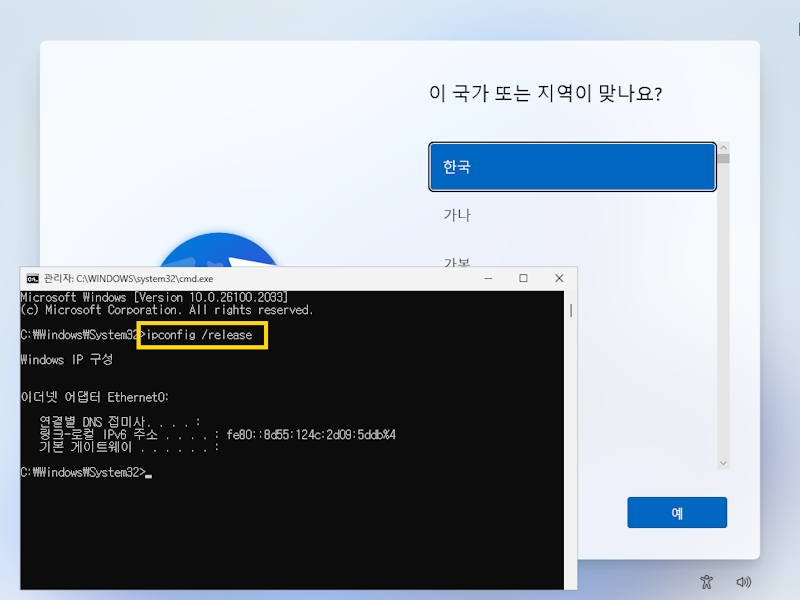Click the 'Windows IP 구성' output line
Image resolution: width=800 pixels, height=600 pixels.
coord(66,360)
